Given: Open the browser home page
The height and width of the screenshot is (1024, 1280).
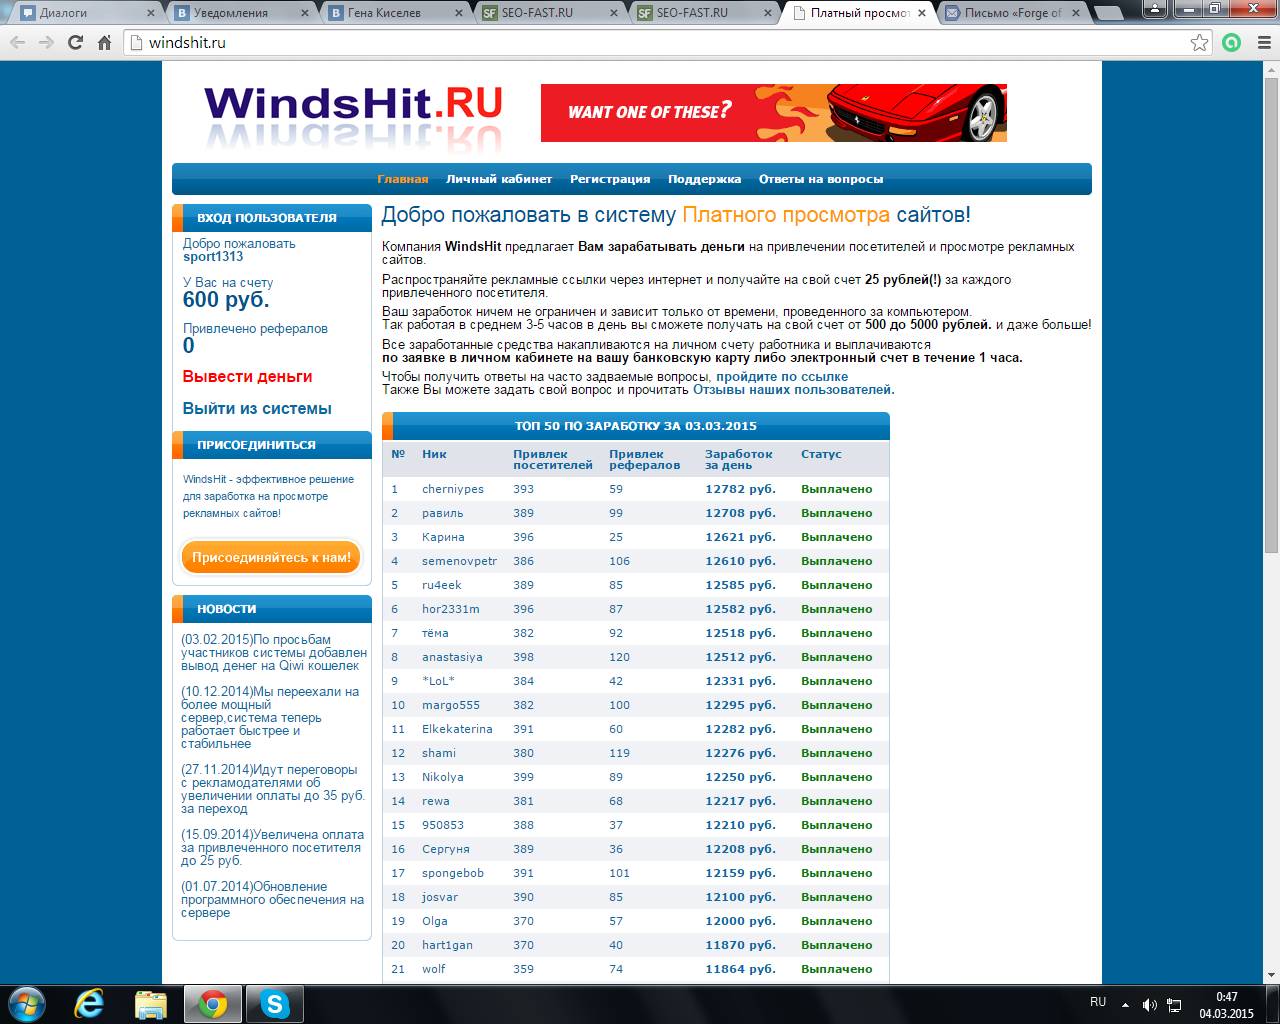Looking at the screenshot, I should point(104,43).
